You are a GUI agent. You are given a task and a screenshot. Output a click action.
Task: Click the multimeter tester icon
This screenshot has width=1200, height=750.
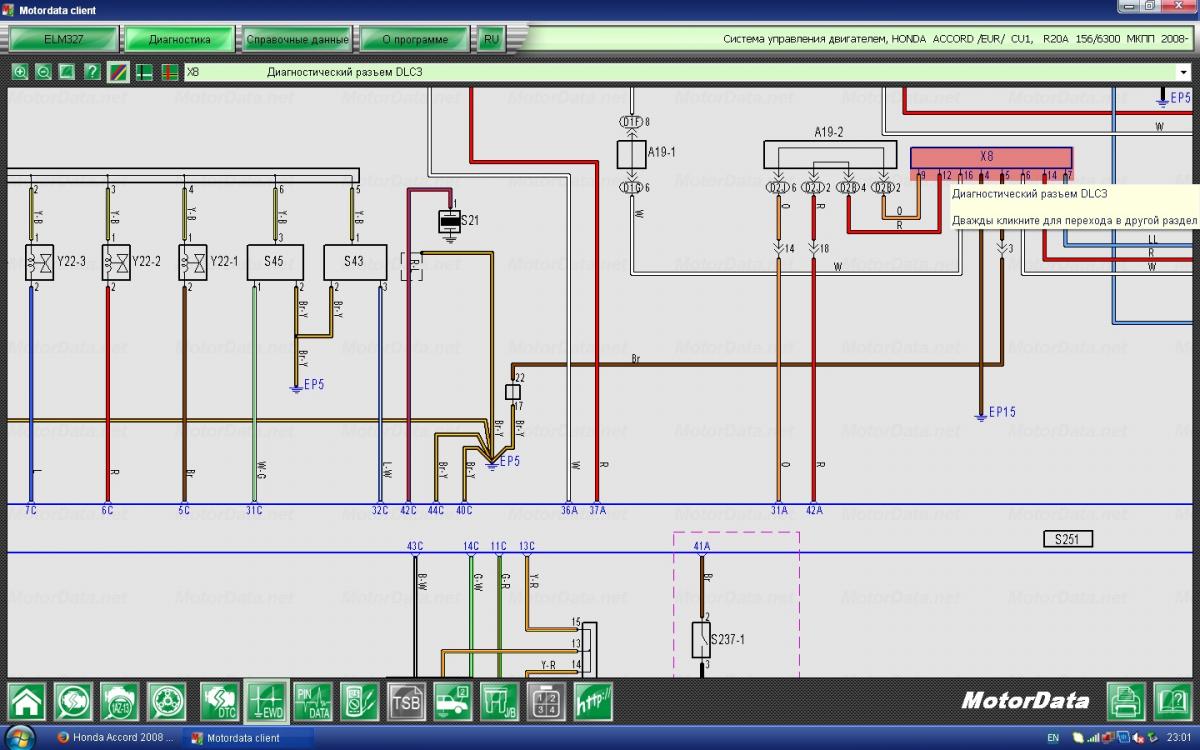[x=359, y=701]
